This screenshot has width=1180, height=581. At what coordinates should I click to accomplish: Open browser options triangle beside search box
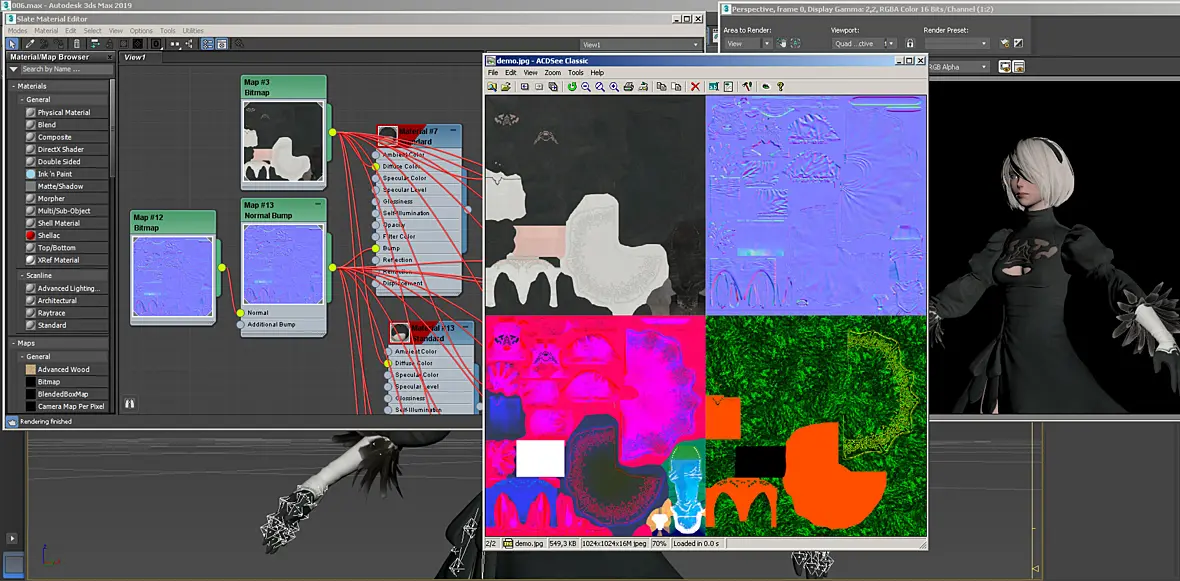pos(14,69)
